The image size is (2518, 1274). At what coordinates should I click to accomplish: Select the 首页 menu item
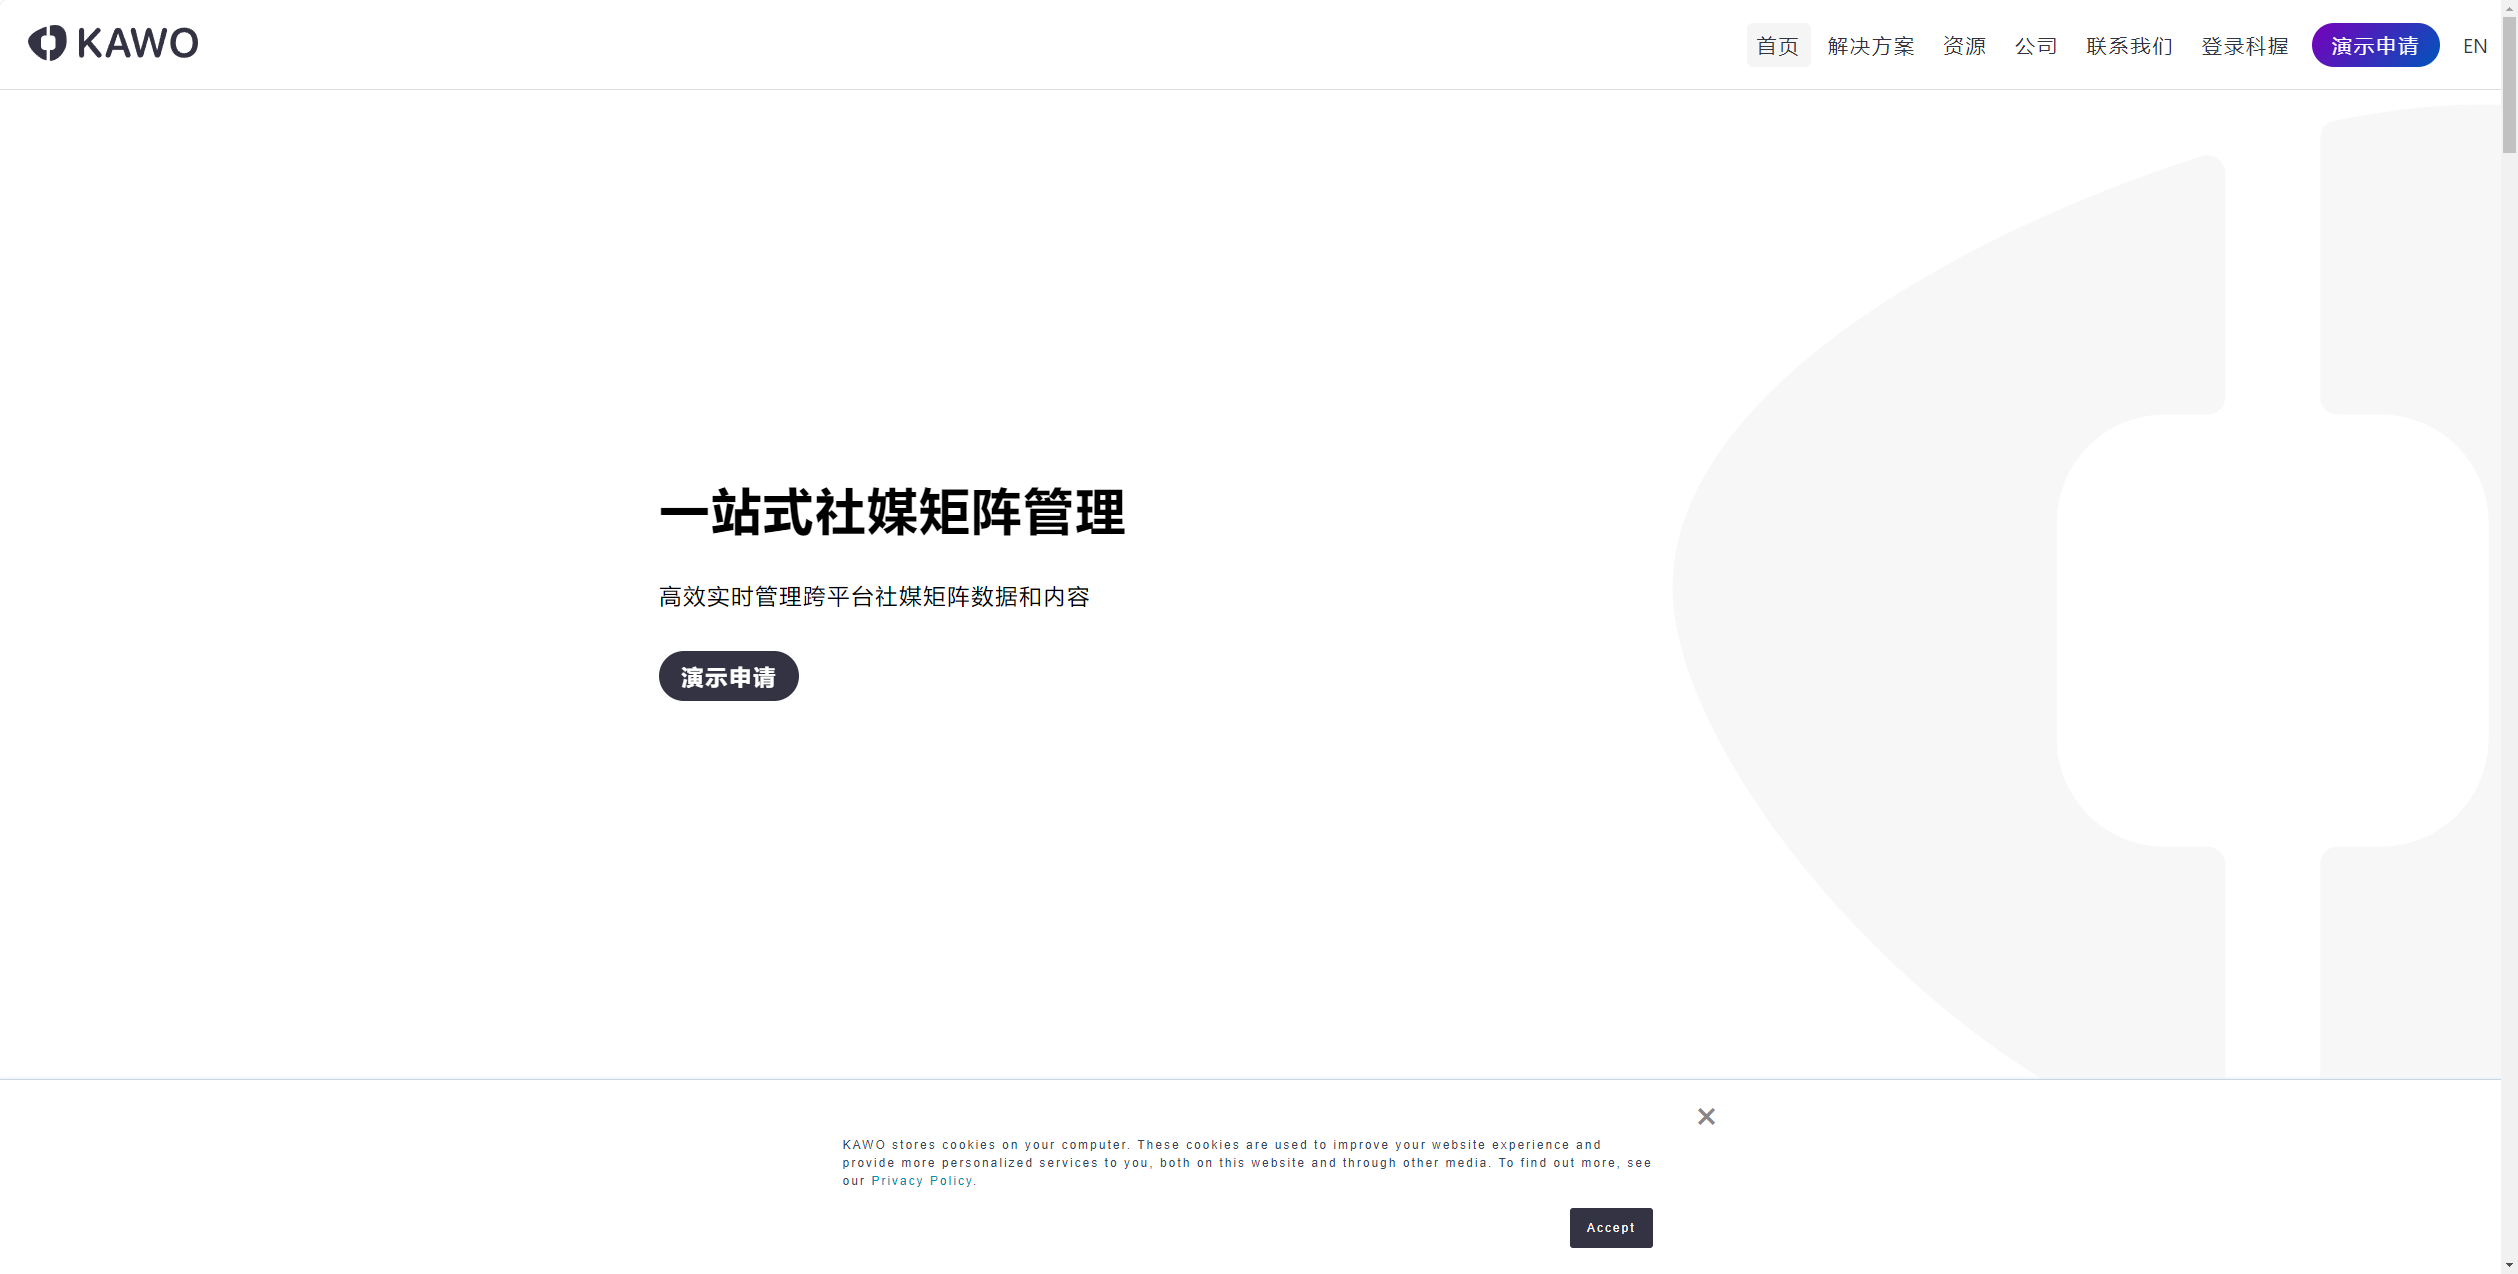[x=1777, y=46]
